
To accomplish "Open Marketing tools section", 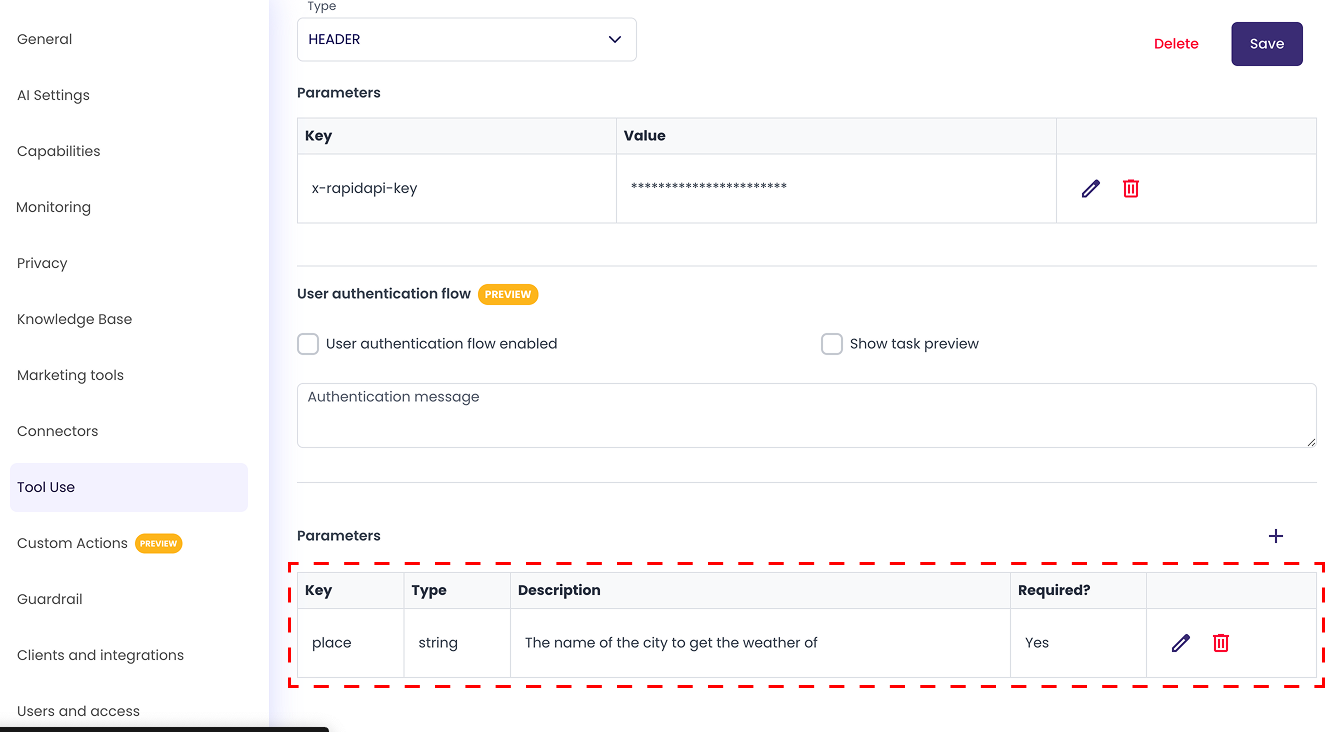I will click(x=71, y=375).
